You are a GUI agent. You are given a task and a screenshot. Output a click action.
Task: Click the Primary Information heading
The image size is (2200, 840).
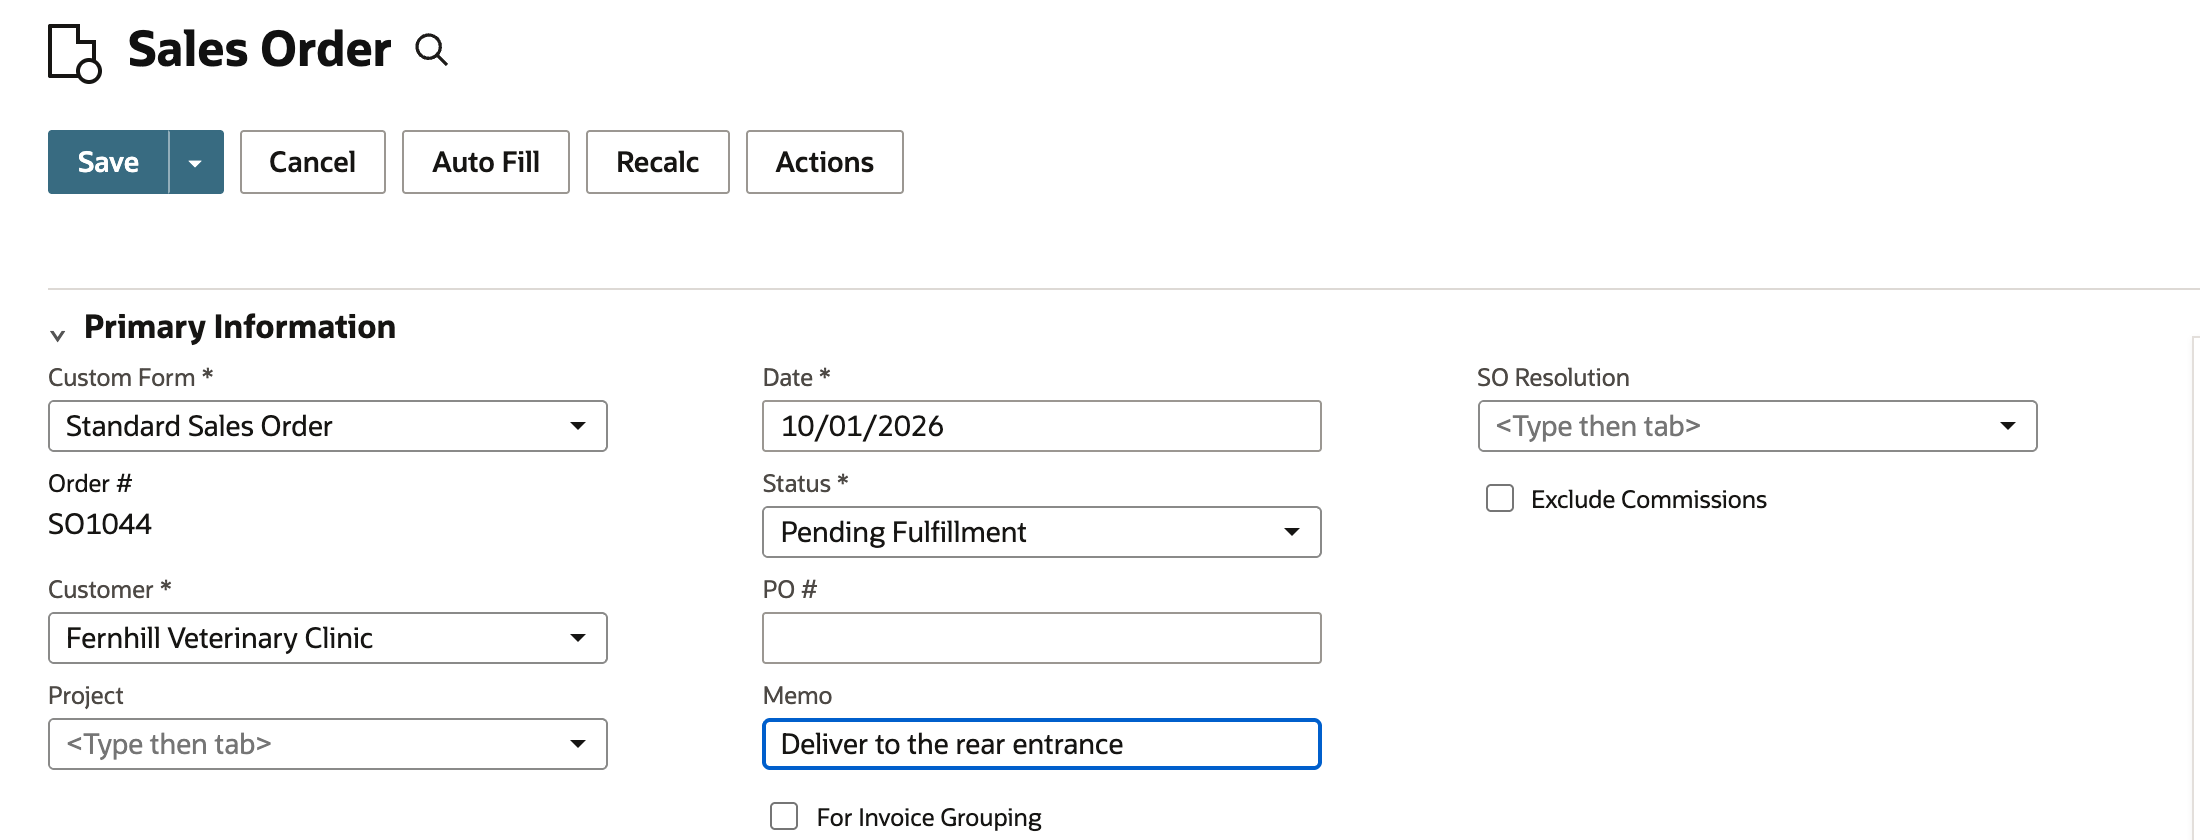(x=240, y=327)
